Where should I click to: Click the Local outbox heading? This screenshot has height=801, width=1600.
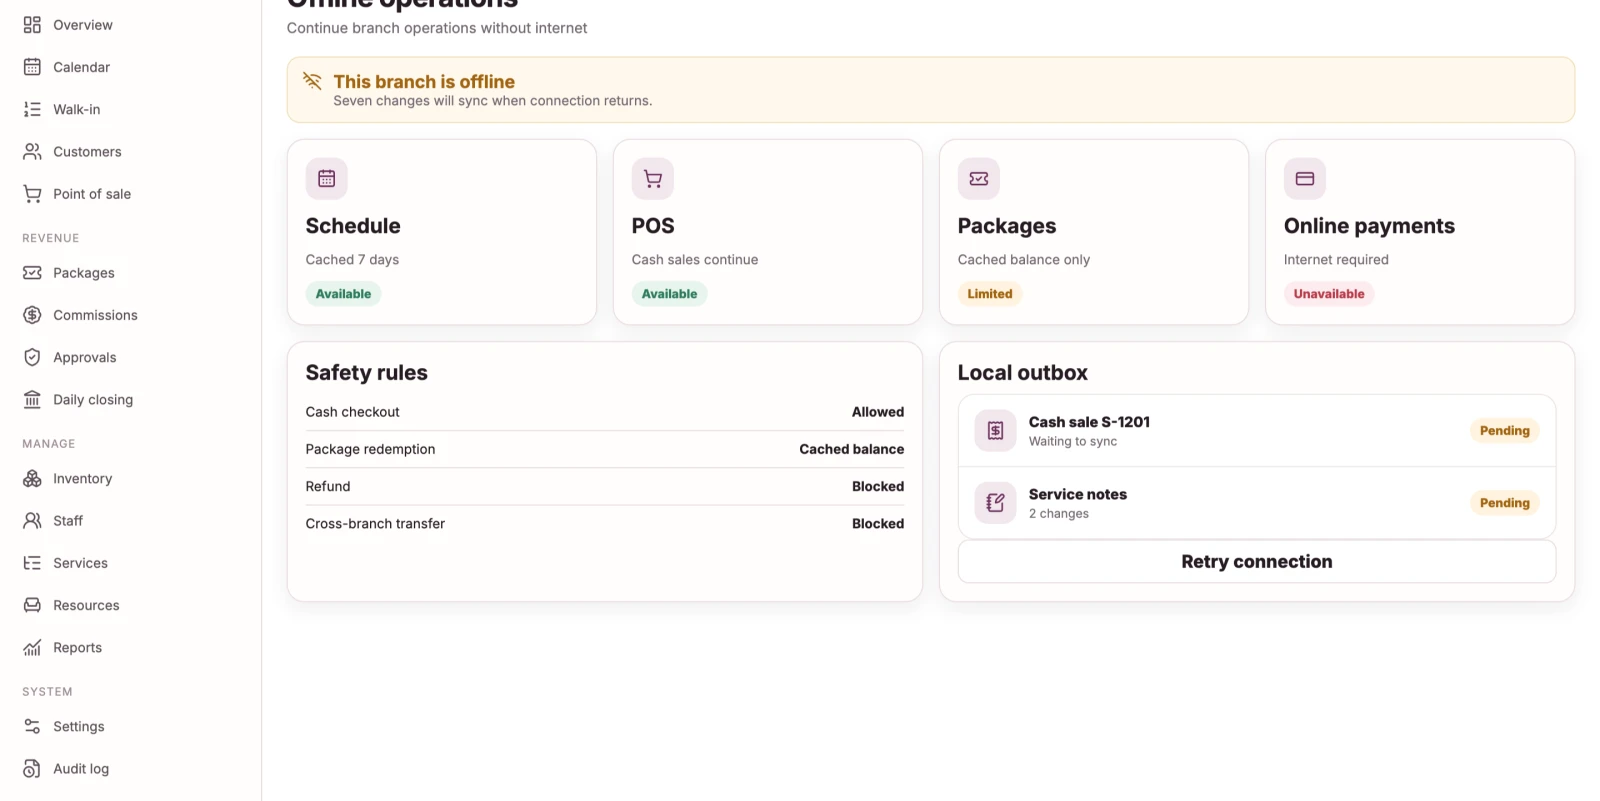(1022, 373)
